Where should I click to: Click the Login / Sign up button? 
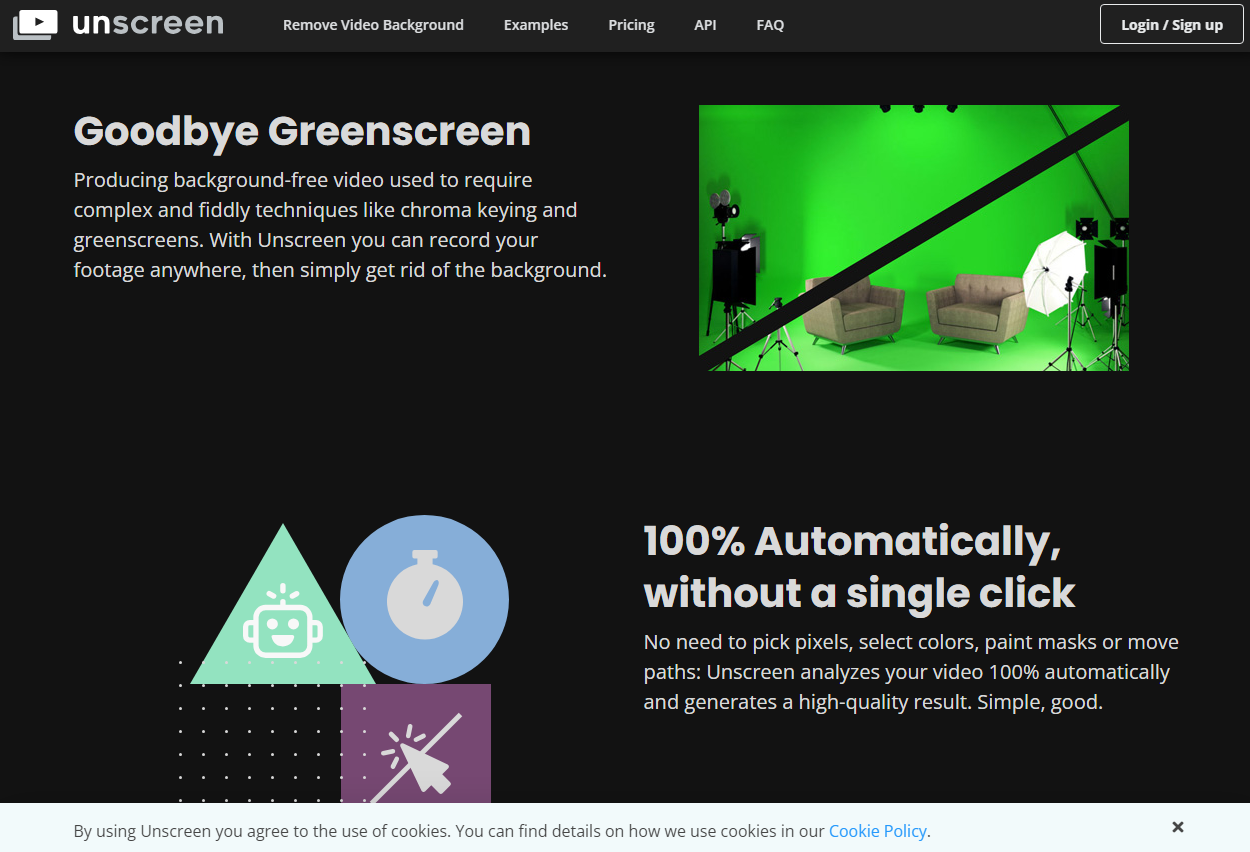(1171, 24)
